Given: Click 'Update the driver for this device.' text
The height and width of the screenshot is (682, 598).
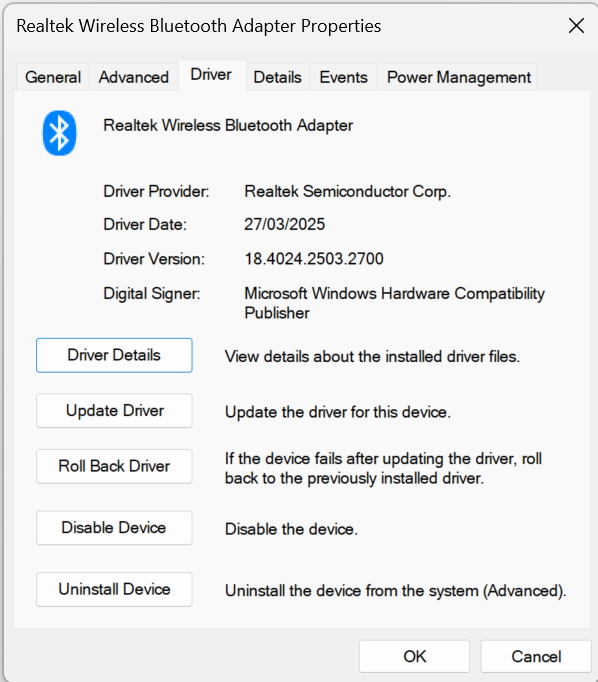Looking at the screenshot, I should [337, 412].
